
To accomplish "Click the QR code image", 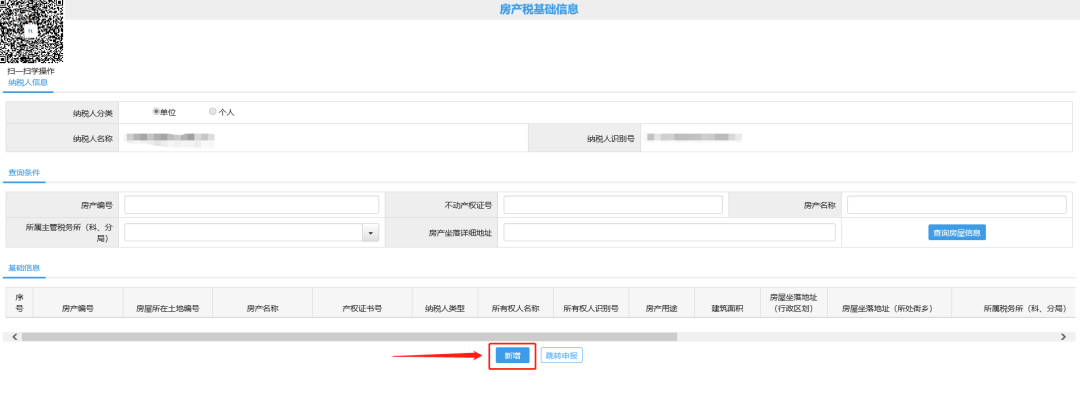I will click(x=32, y=32).
